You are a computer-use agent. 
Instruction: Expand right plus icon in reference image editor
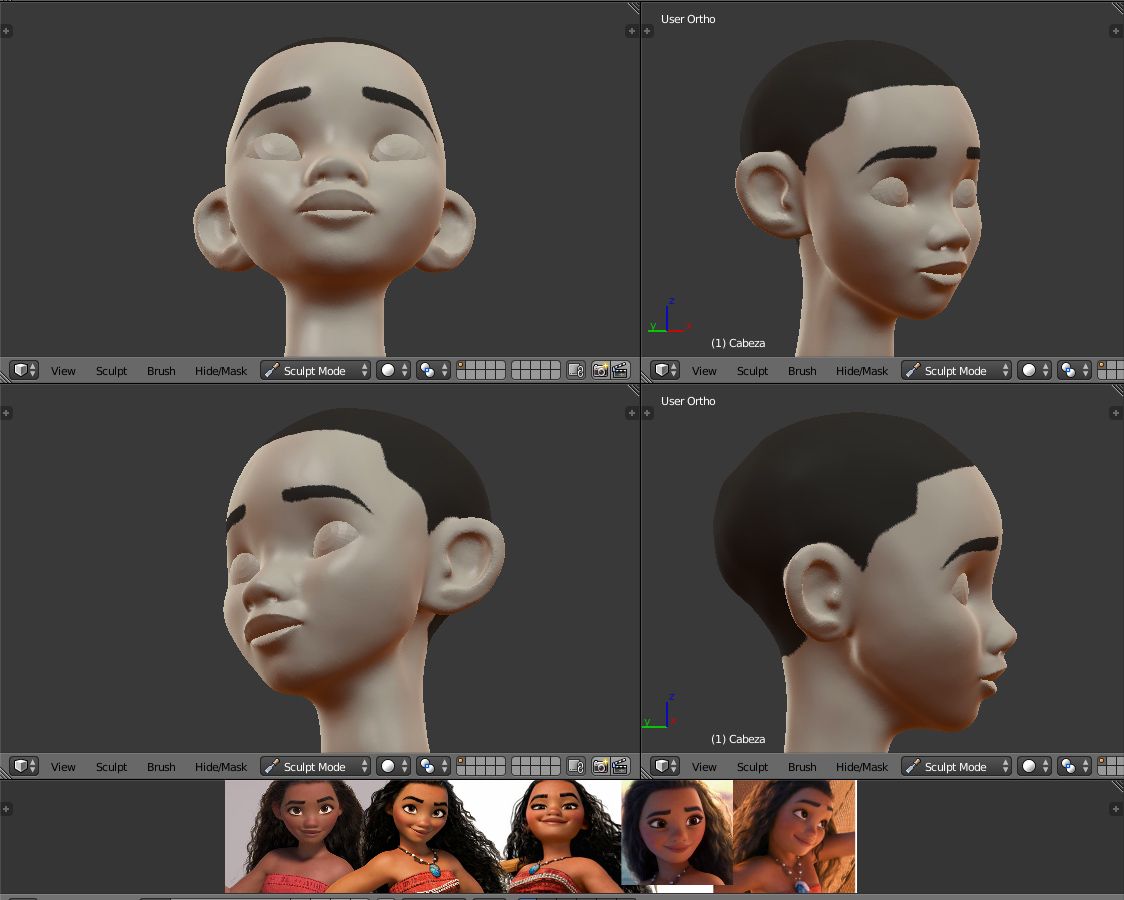coord(1115,809)
